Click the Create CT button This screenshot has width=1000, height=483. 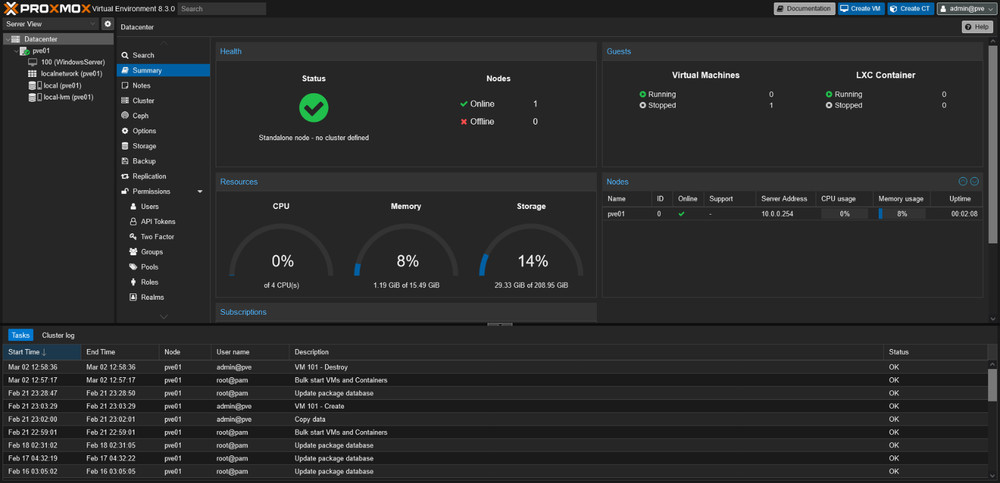pyautogui.click(x=910, y=9)
